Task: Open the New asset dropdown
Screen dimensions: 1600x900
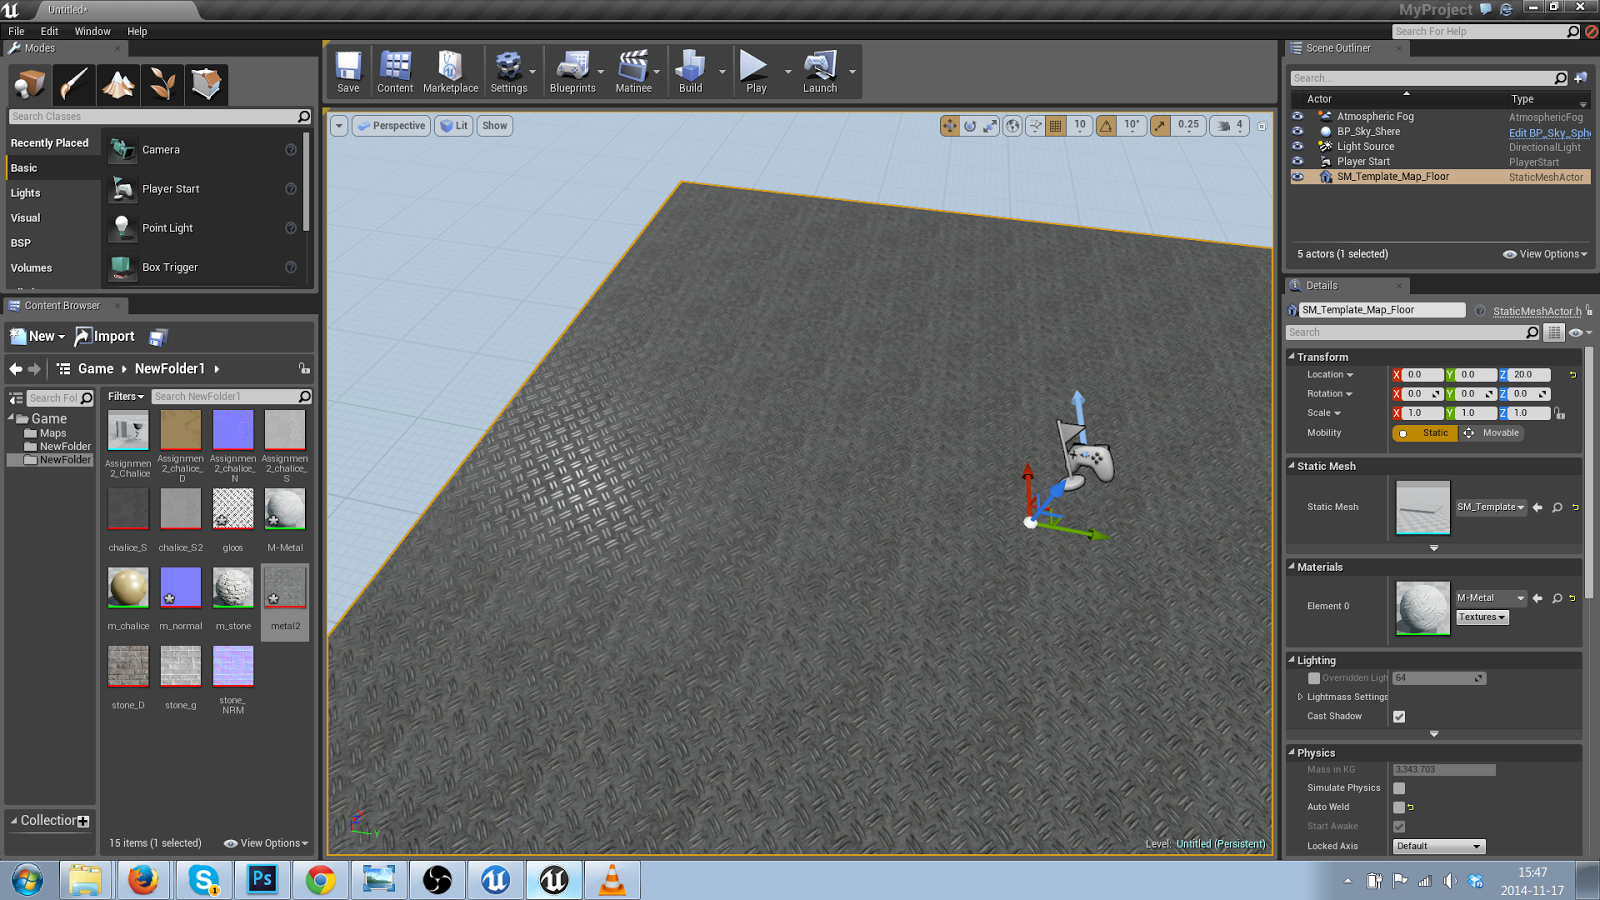Action: click(37, 337)
